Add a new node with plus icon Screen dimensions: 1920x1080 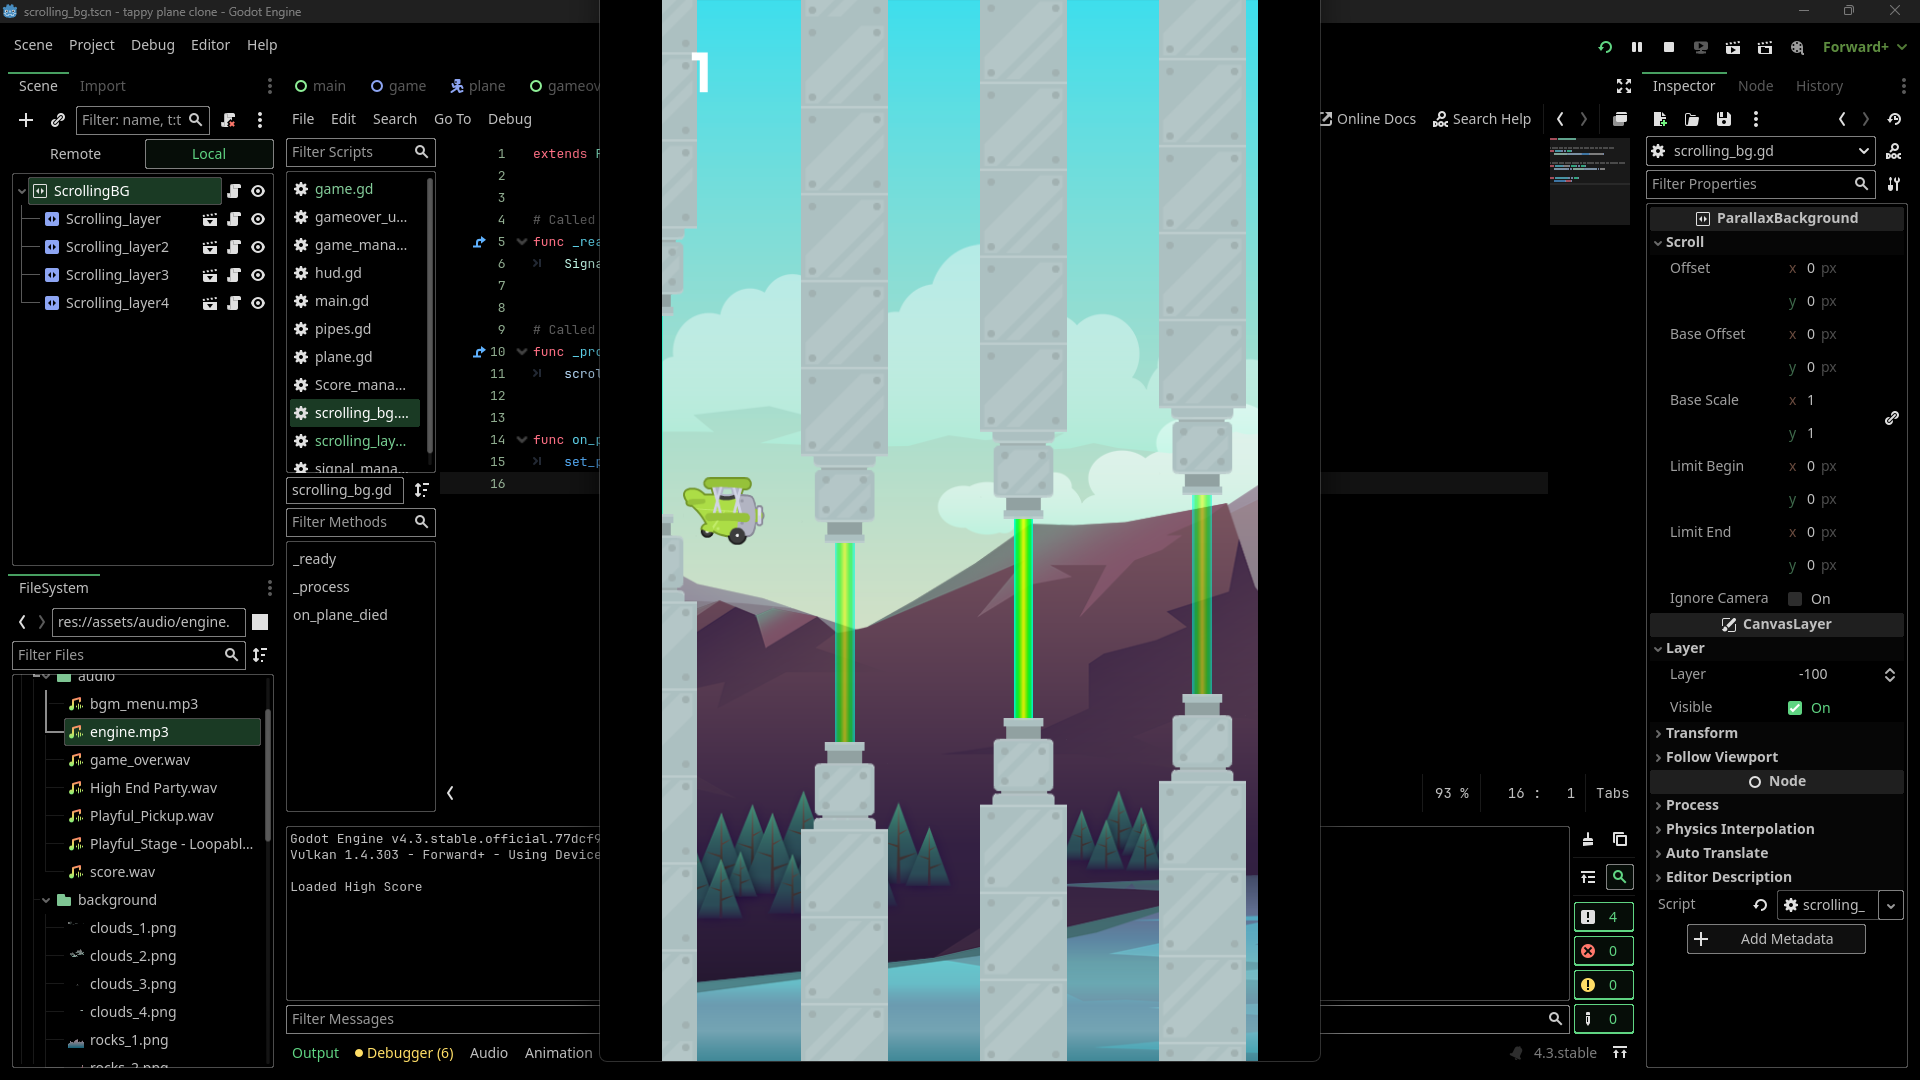(26, 120)
